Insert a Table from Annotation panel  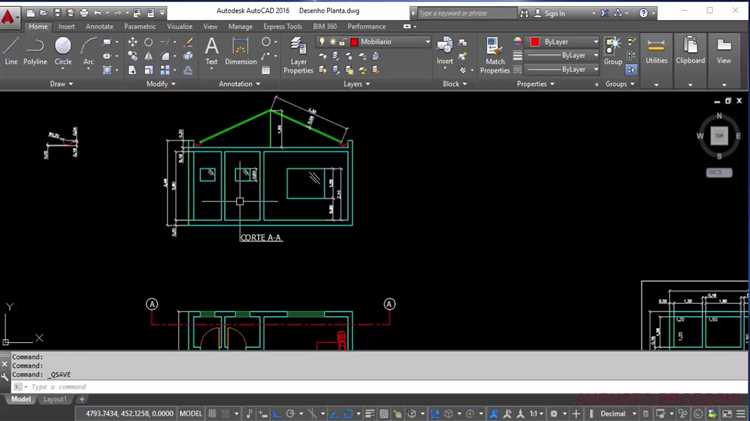[x=266, y=70]
